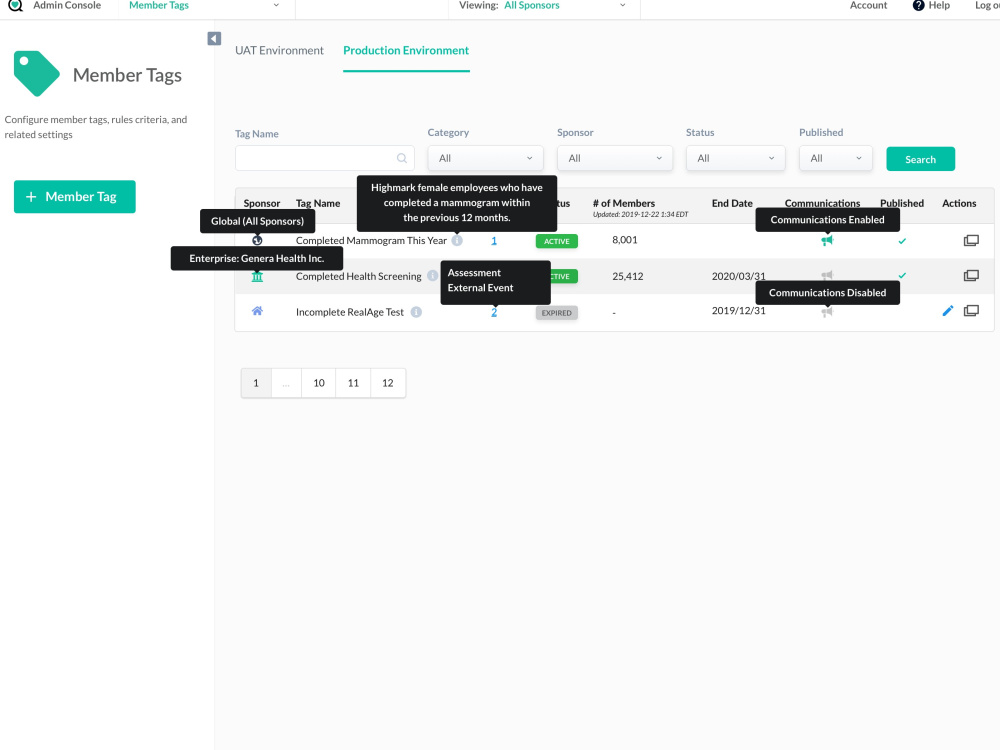1000x750 pixels.
Task: Click the Admin Console title text
Action: click(x=67, y=5)
